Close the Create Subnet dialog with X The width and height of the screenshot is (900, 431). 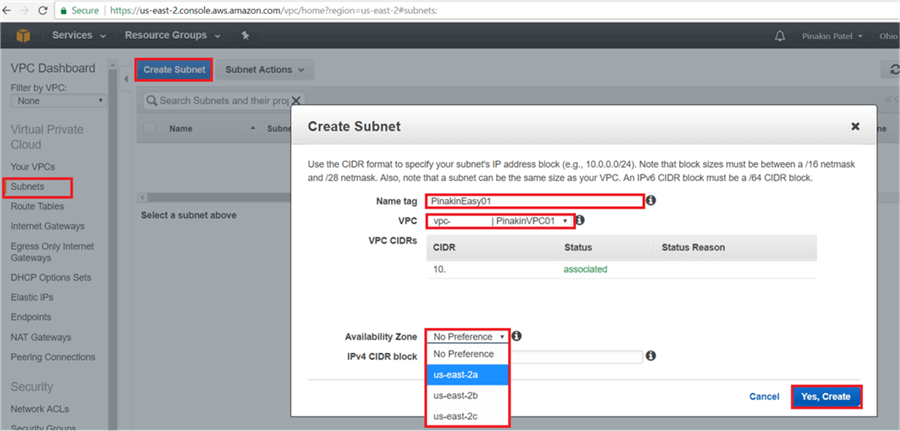[x=855, y=126]
